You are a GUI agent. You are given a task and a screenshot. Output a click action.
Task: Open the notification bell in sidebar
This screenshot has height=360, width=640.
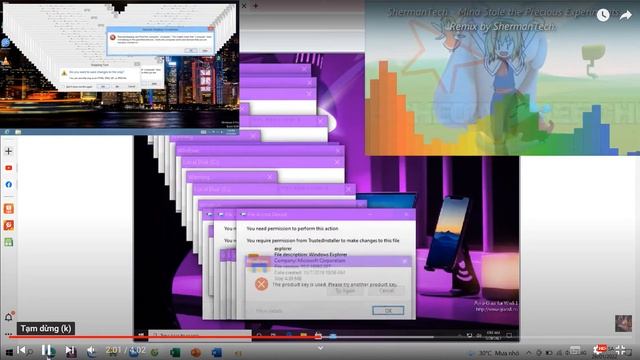(9, 317)
